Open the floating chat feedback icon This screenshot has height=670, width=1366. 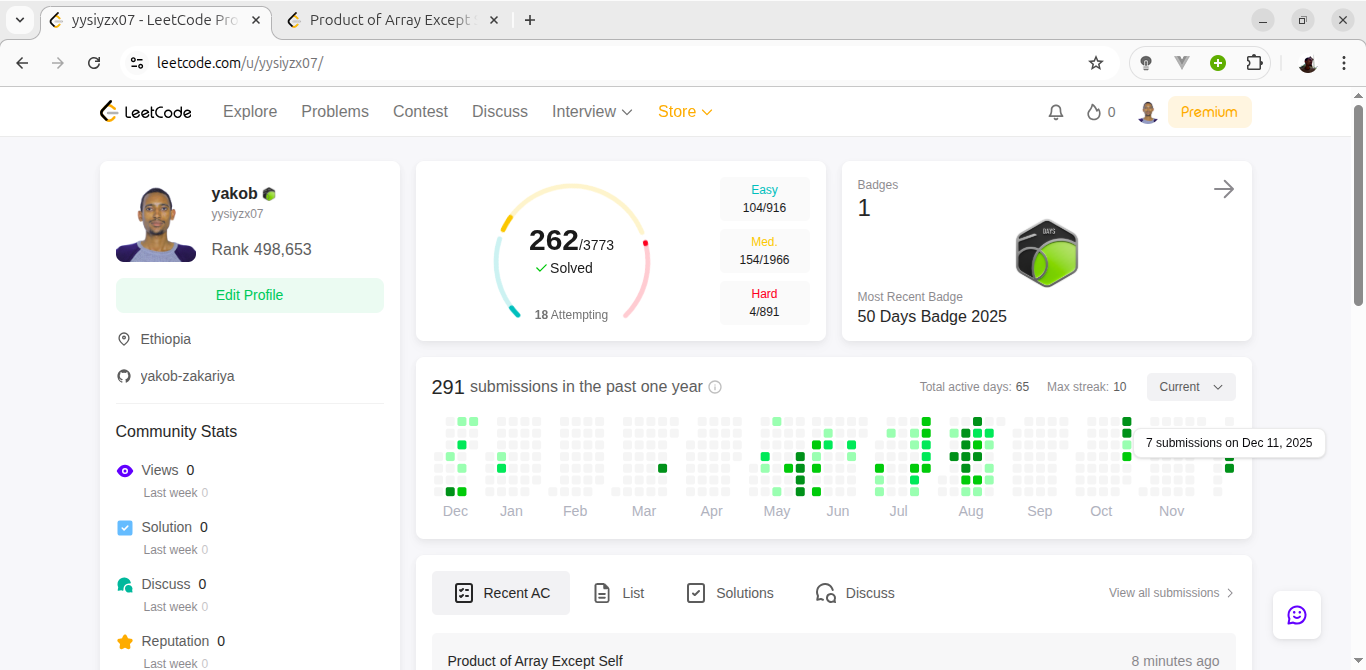[x=1297, y=615]
